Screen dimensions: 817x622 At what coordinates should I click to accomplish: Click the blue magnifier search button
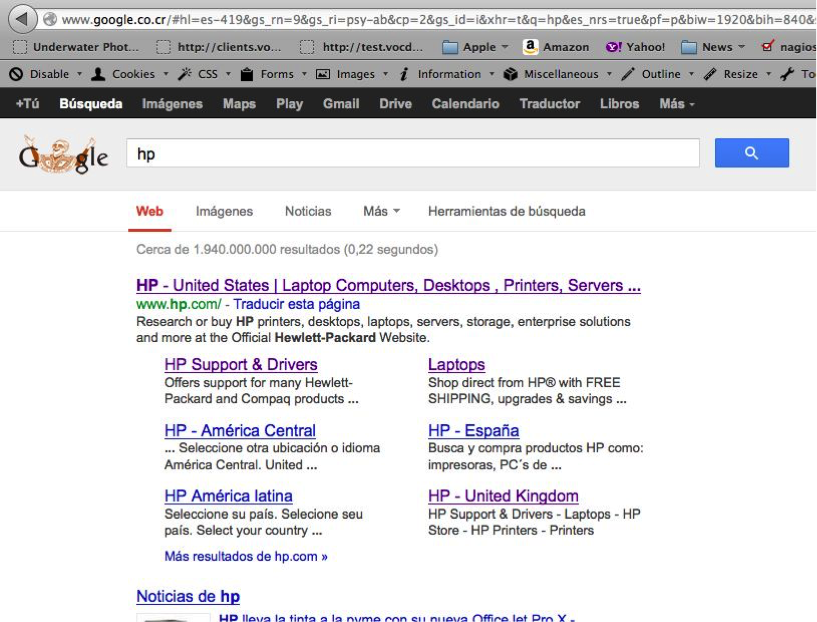[751, 153]
